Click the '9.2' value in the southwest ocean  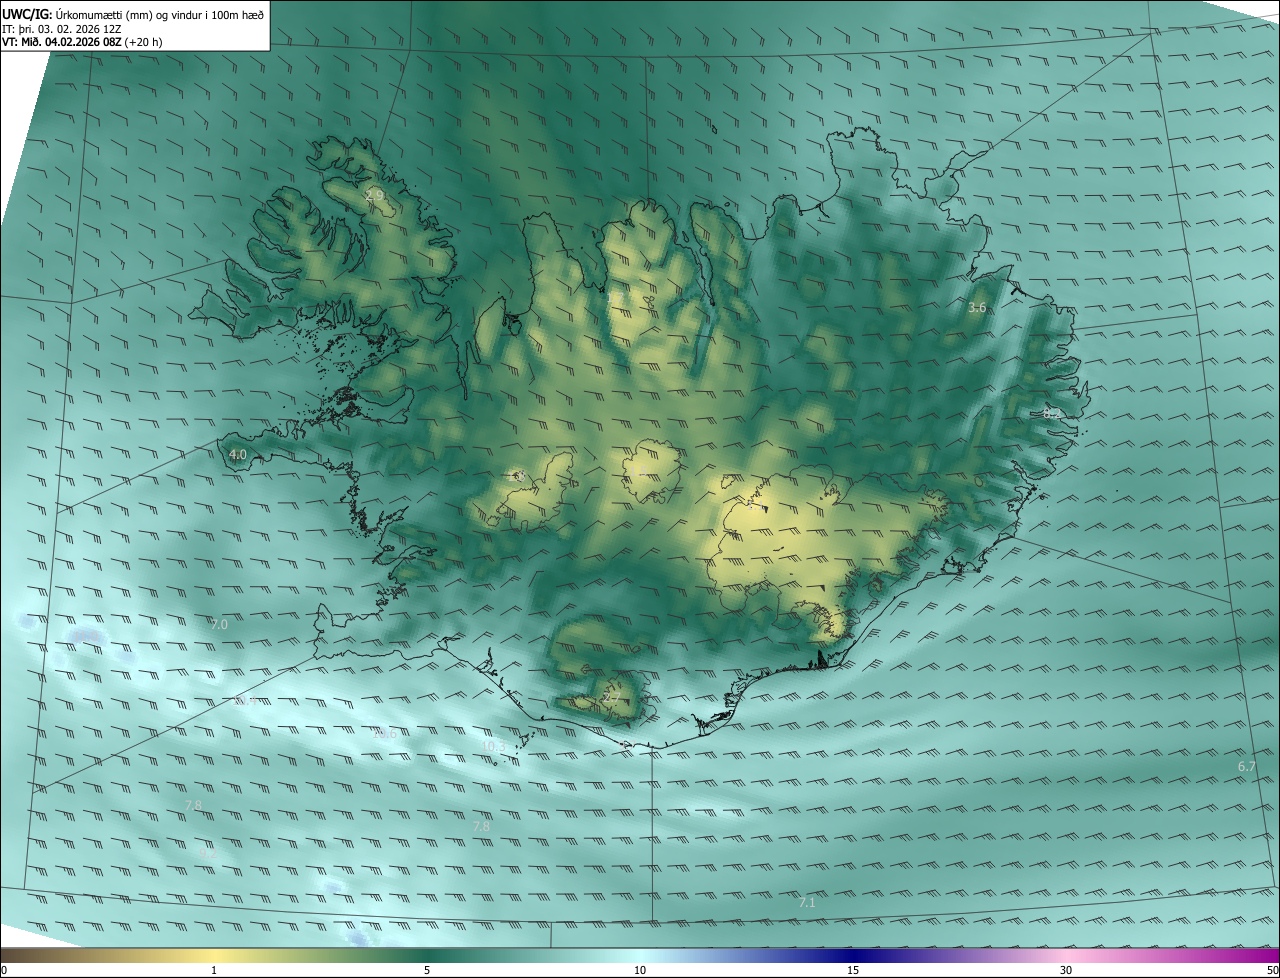coord(209,855)
